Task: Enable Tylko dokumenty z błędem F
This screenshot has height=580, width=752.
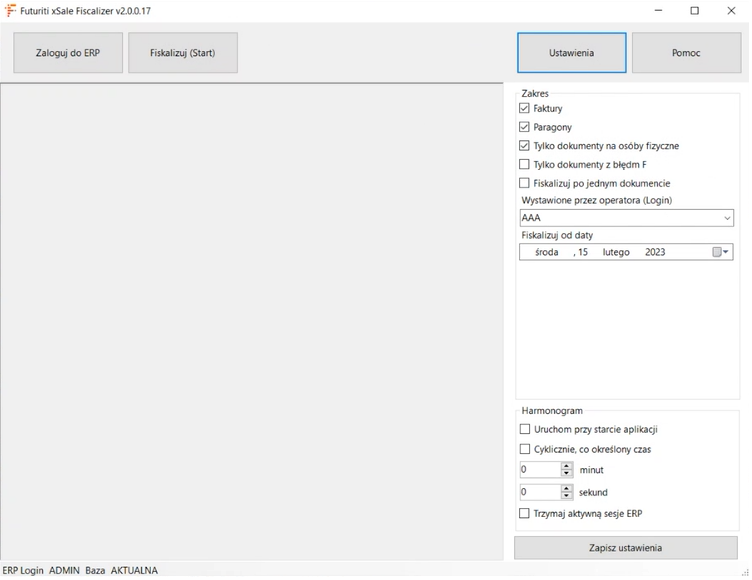Action: tap(524, 165)
